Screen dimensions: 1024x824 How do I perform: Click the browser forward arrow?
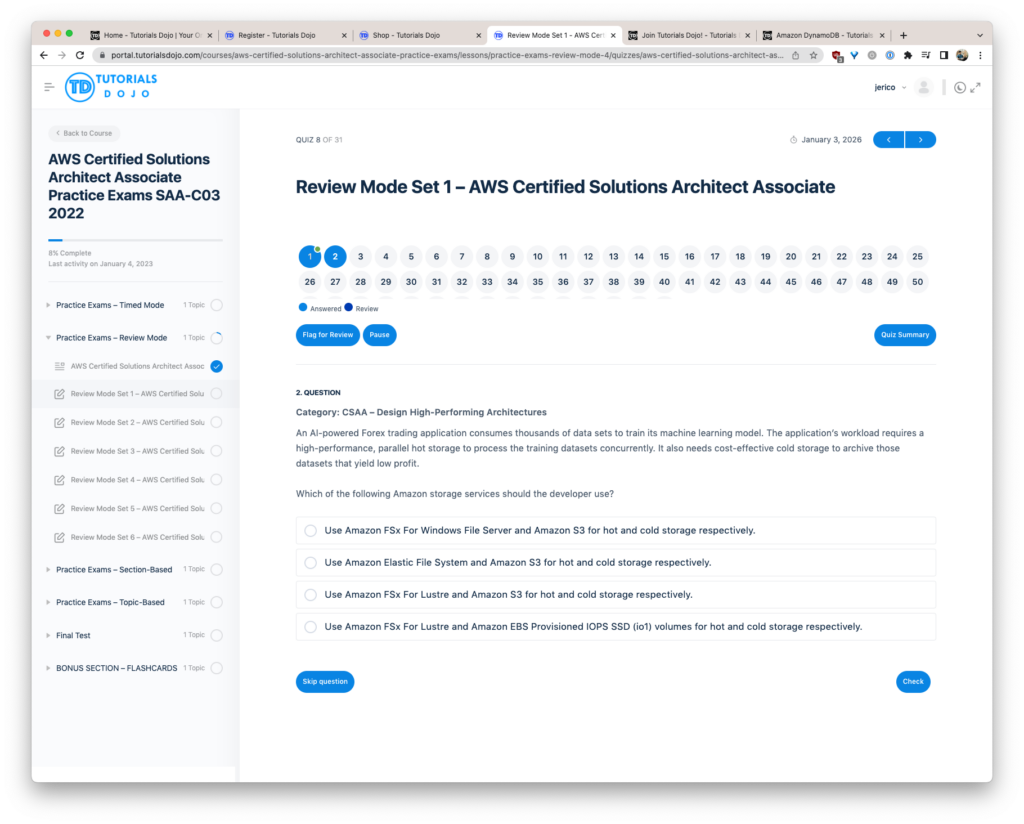[62, 55]
